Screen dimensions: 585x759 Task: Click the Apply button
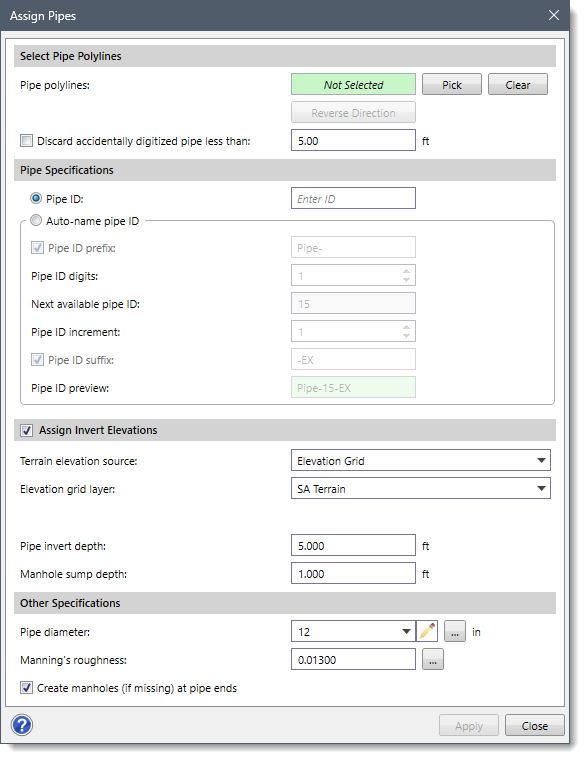[x=468, y=726]
